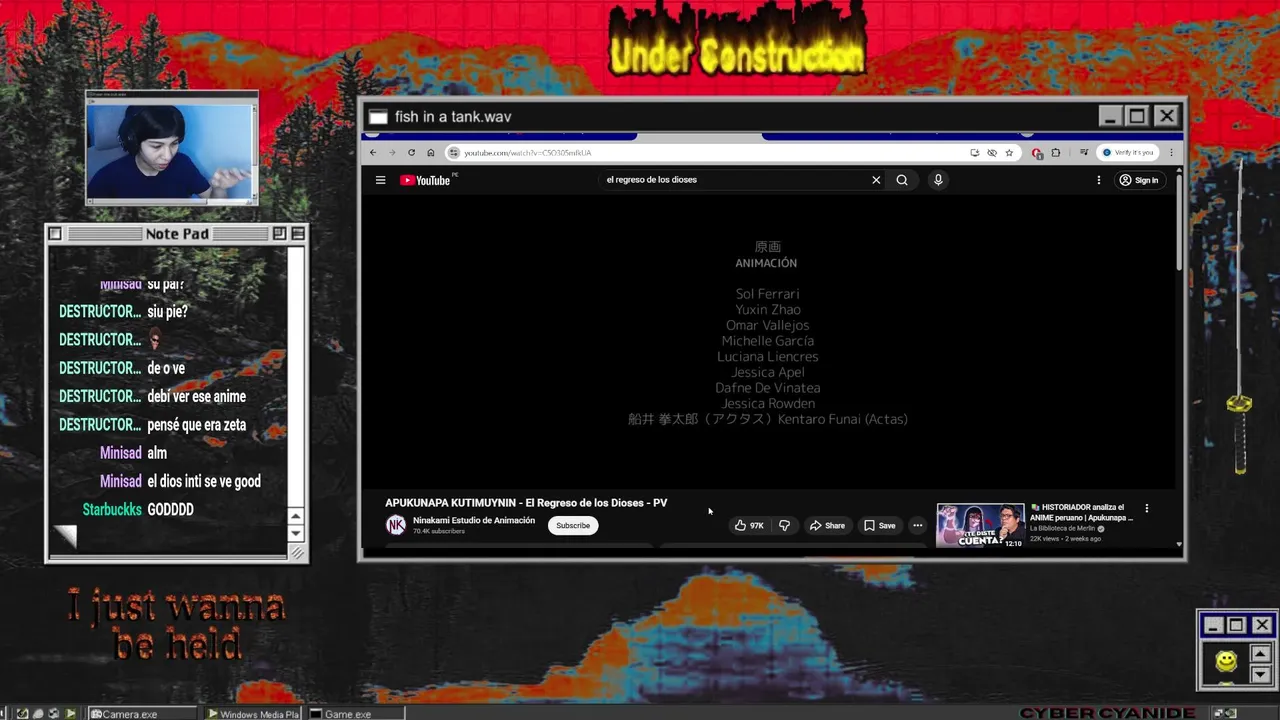Subscribe to the Ninakami channel
Screen dimensions: 1280x720
coord(573,526)
